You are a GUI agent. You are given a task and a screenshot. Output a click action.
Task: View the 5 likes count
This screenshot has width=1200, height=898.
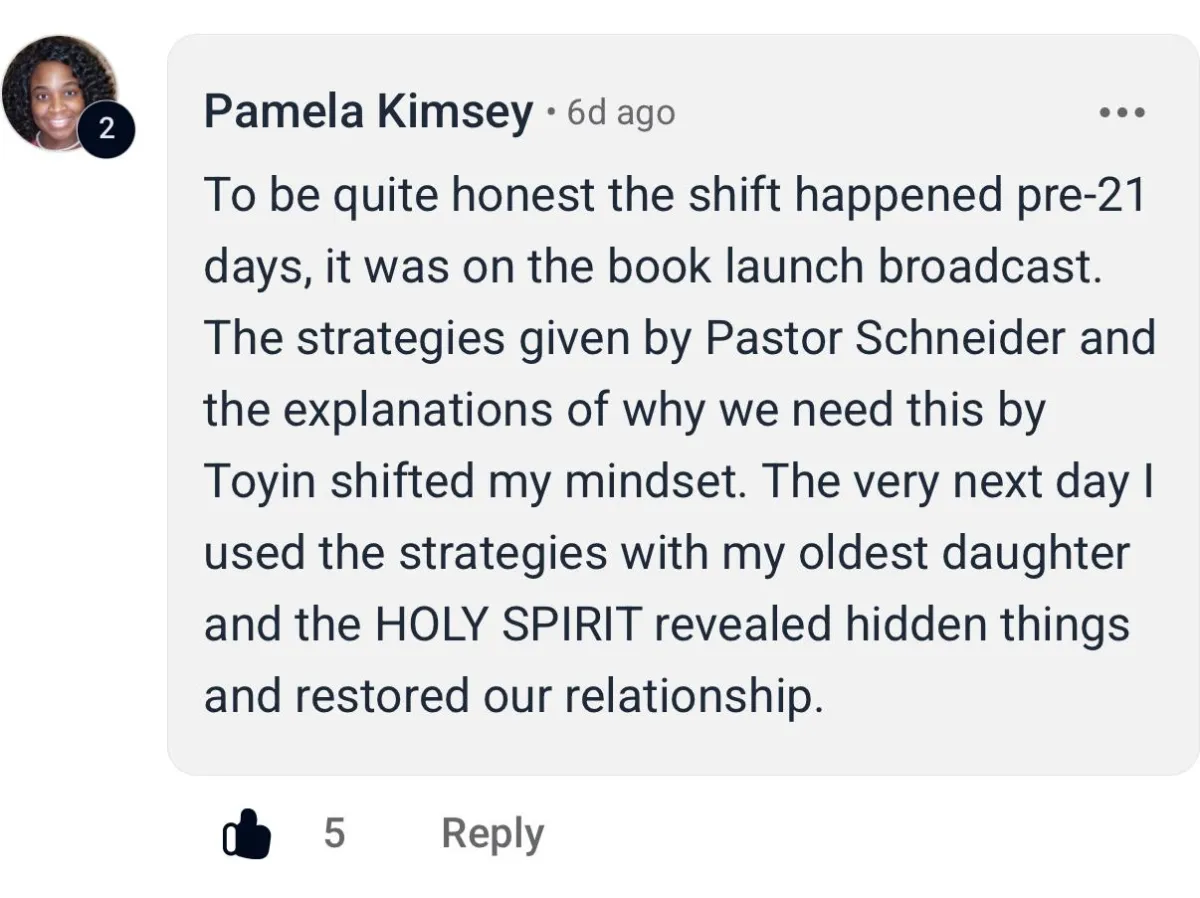(x=334, y=833)
